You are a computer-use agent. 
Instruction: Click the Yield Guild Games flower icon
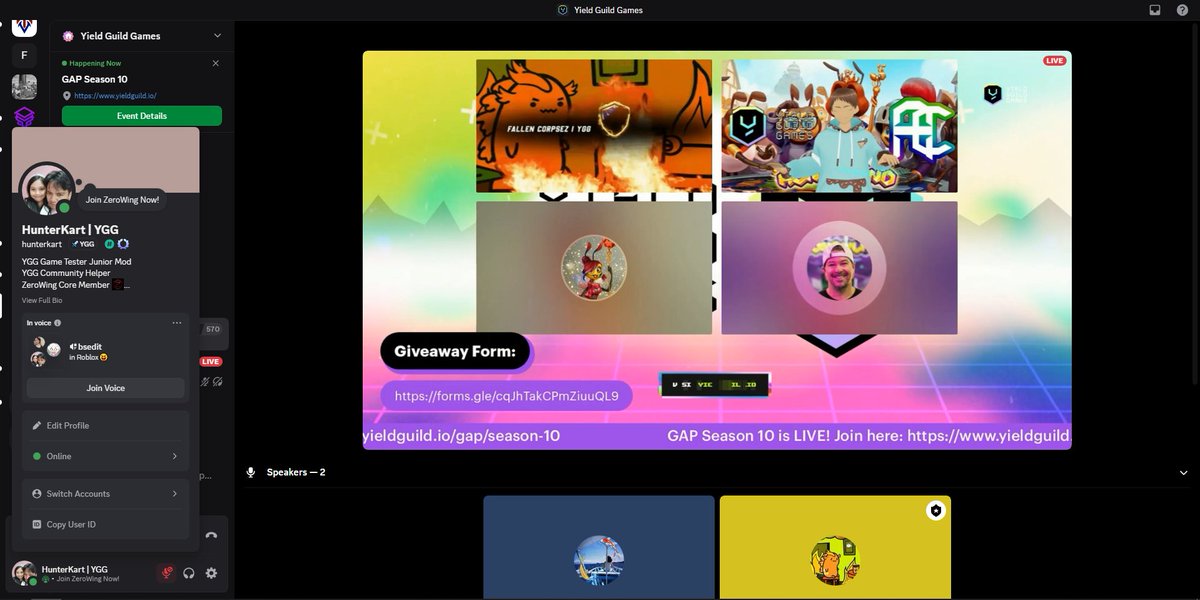click(68, 36)
